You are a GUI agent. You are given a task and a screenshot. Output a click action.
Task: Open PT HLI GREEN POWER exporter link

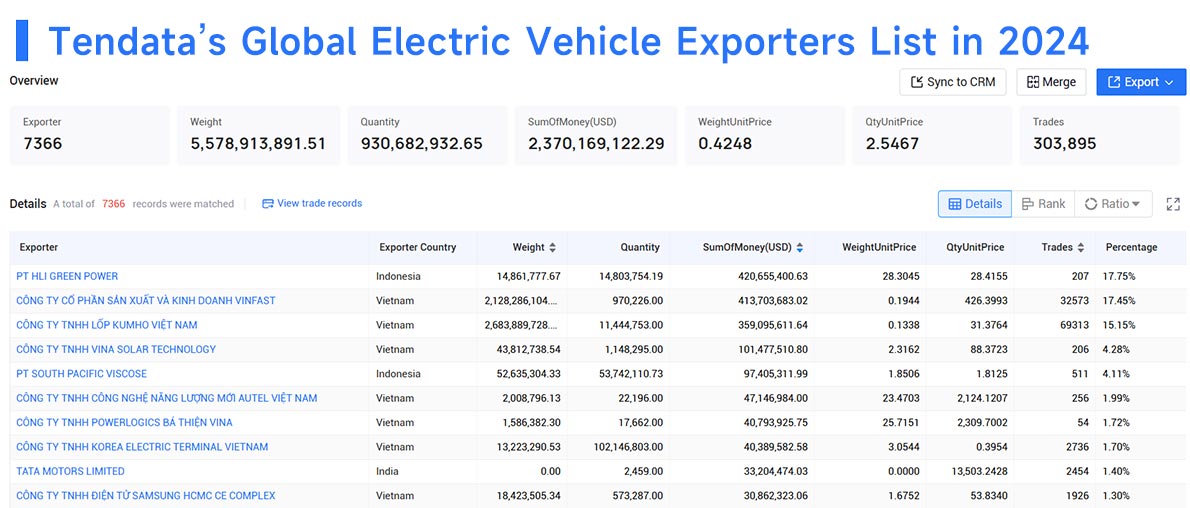pos(68,276)
